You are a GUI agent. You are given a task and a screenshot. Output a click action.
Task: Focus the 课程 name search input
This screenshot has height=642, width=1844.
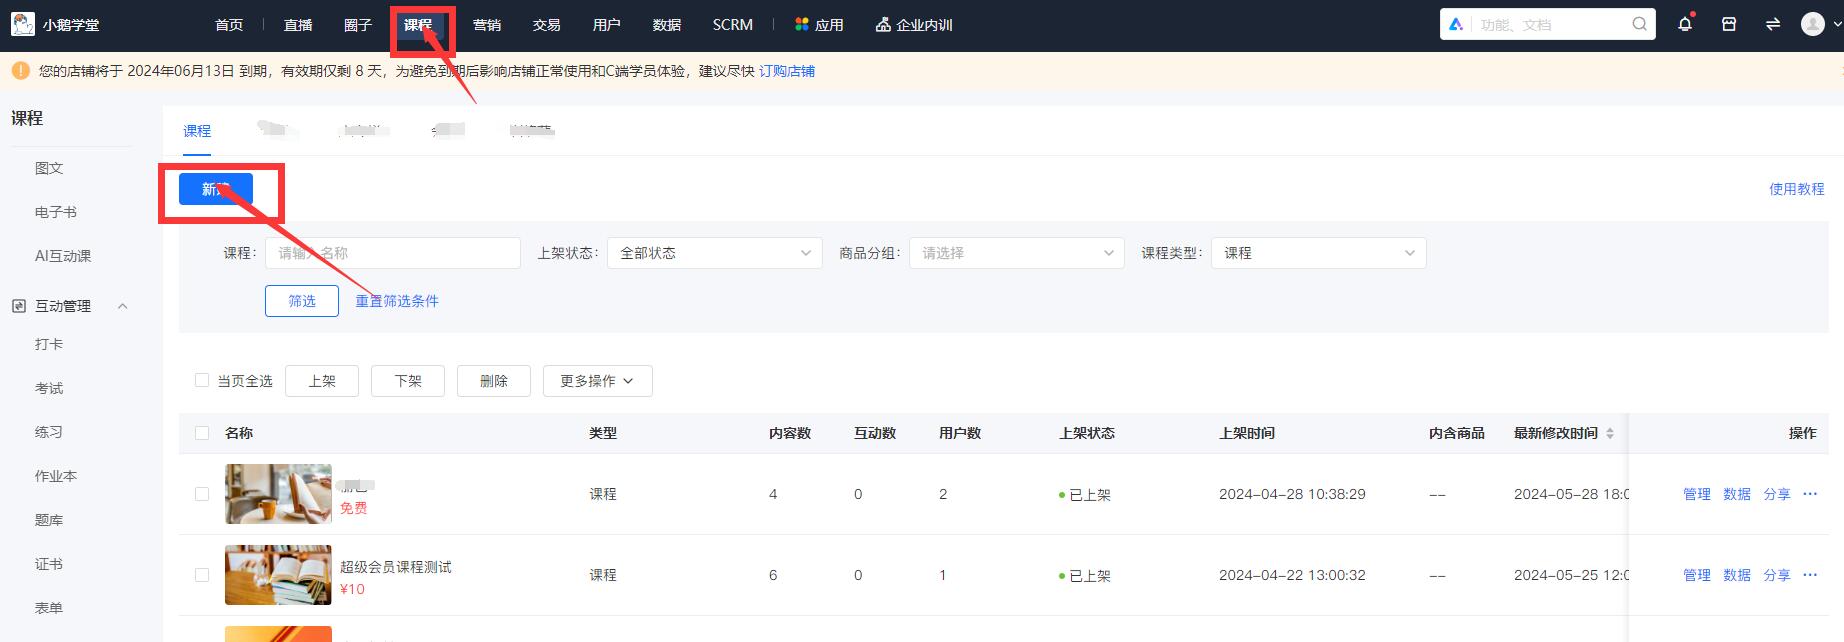tap(393, 253)
